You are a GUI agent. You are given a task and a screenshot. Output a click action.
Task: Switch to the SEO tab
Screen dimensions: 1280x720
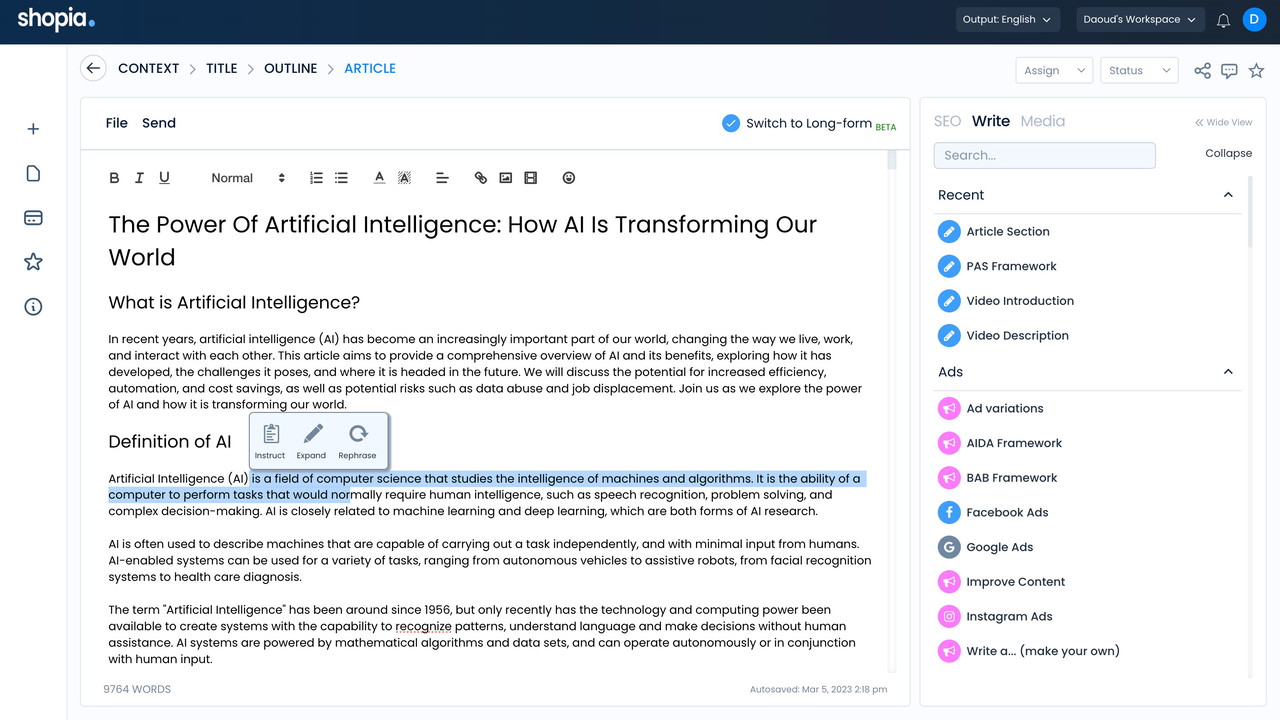tap(947, 121)
